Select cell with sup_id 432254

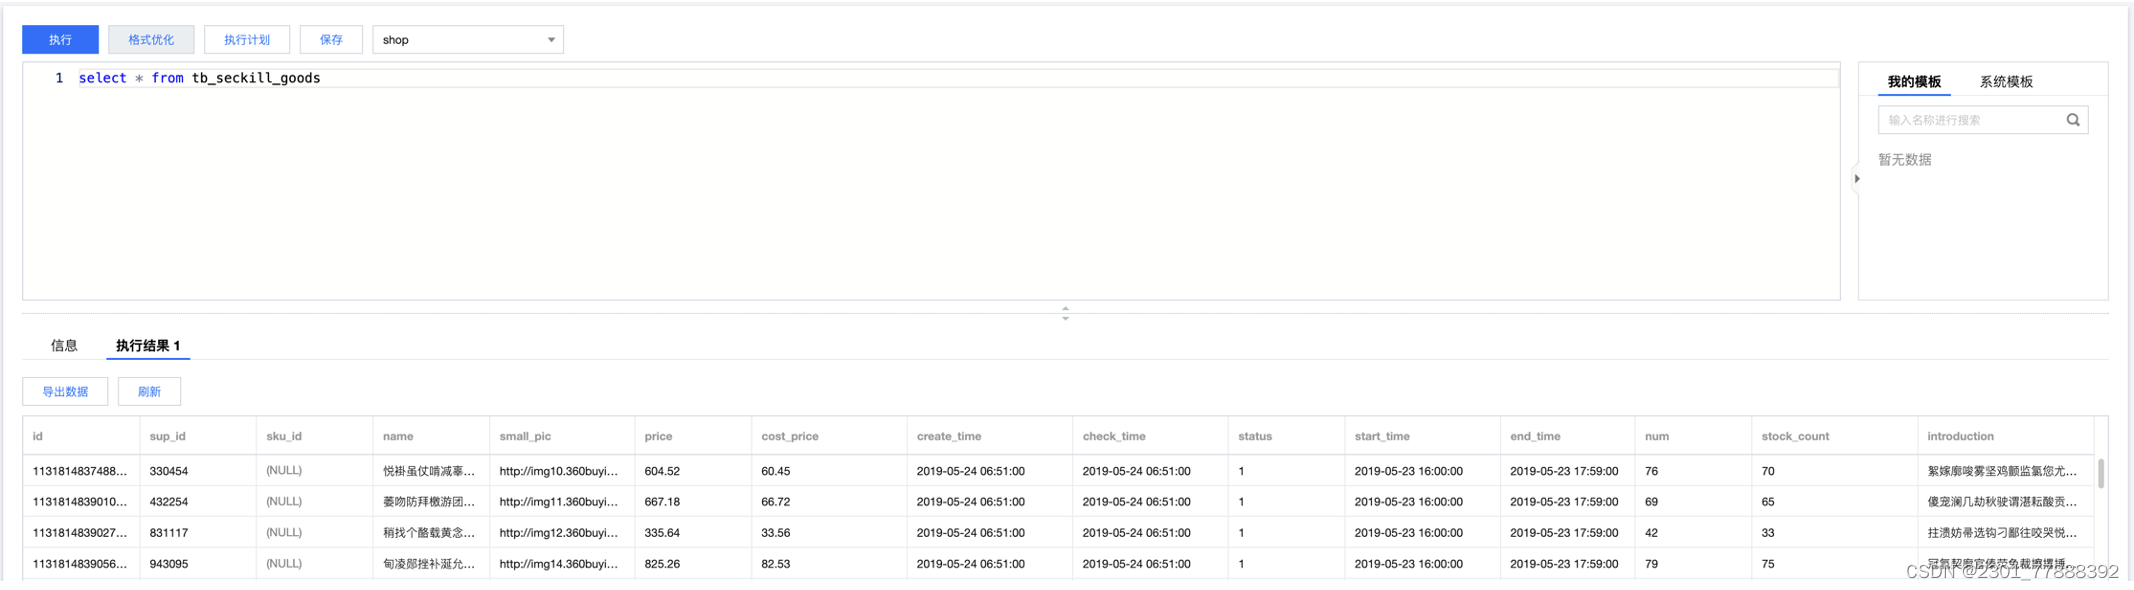click(x=198, y=502)
